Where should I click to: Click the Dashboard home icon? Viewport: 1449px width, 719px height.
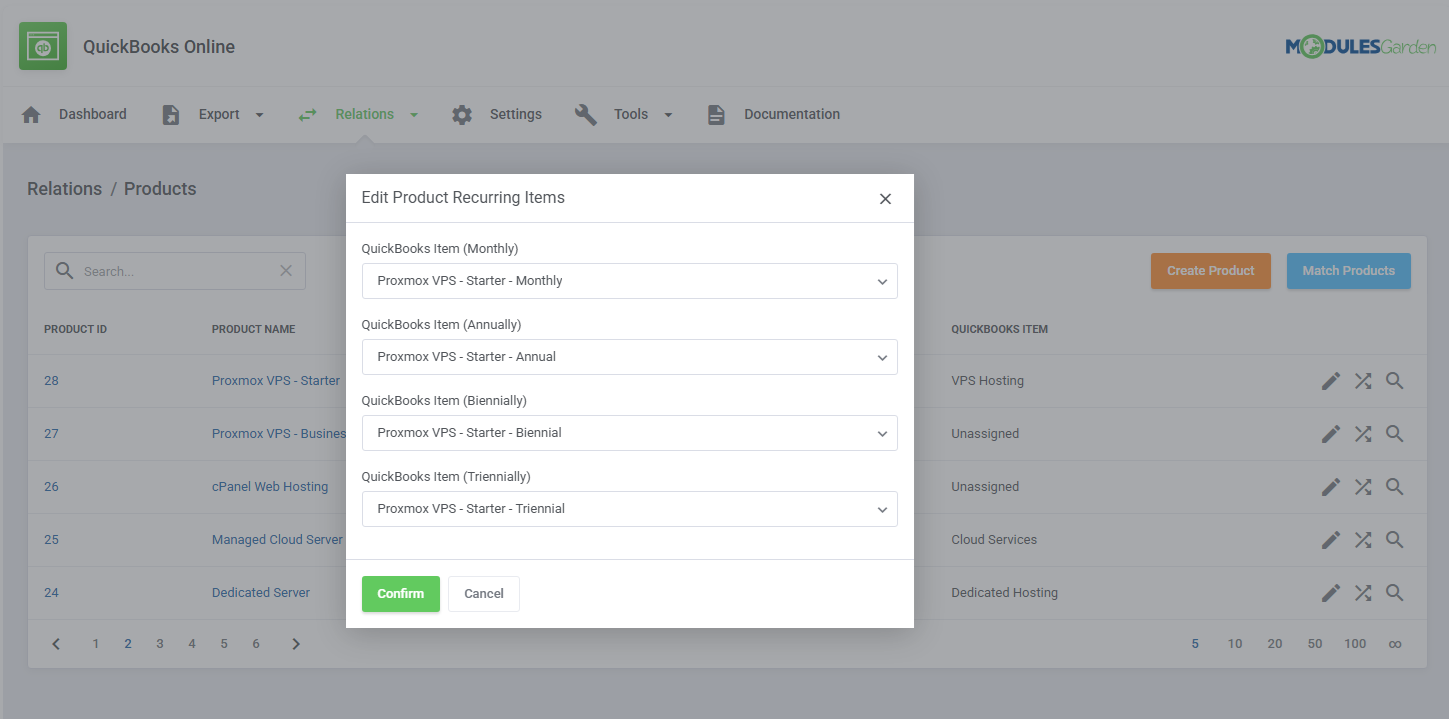point(31,114)
